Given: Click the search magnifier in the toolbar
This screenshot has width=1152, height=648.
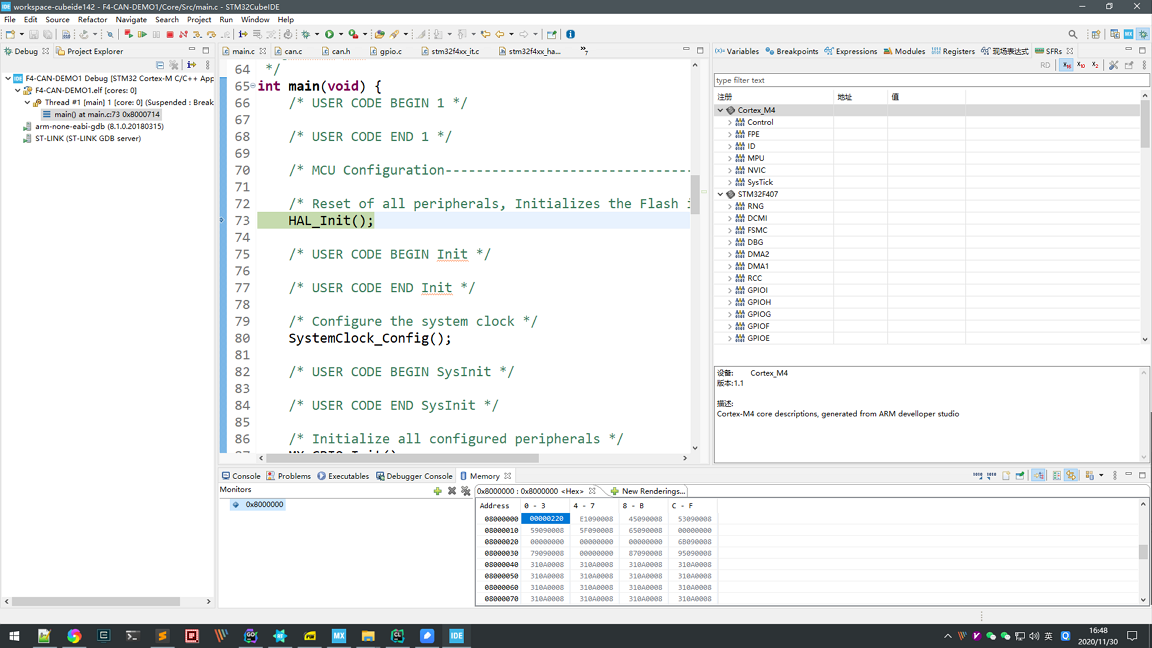Looking at the screenshot, I should click(1073, 35).
